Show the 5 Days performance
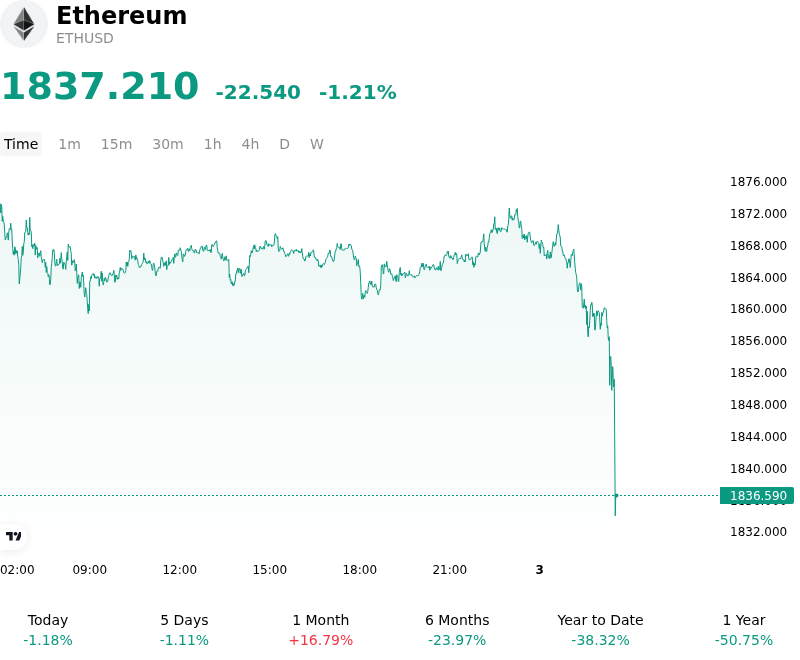 click(x=184, y=630)
